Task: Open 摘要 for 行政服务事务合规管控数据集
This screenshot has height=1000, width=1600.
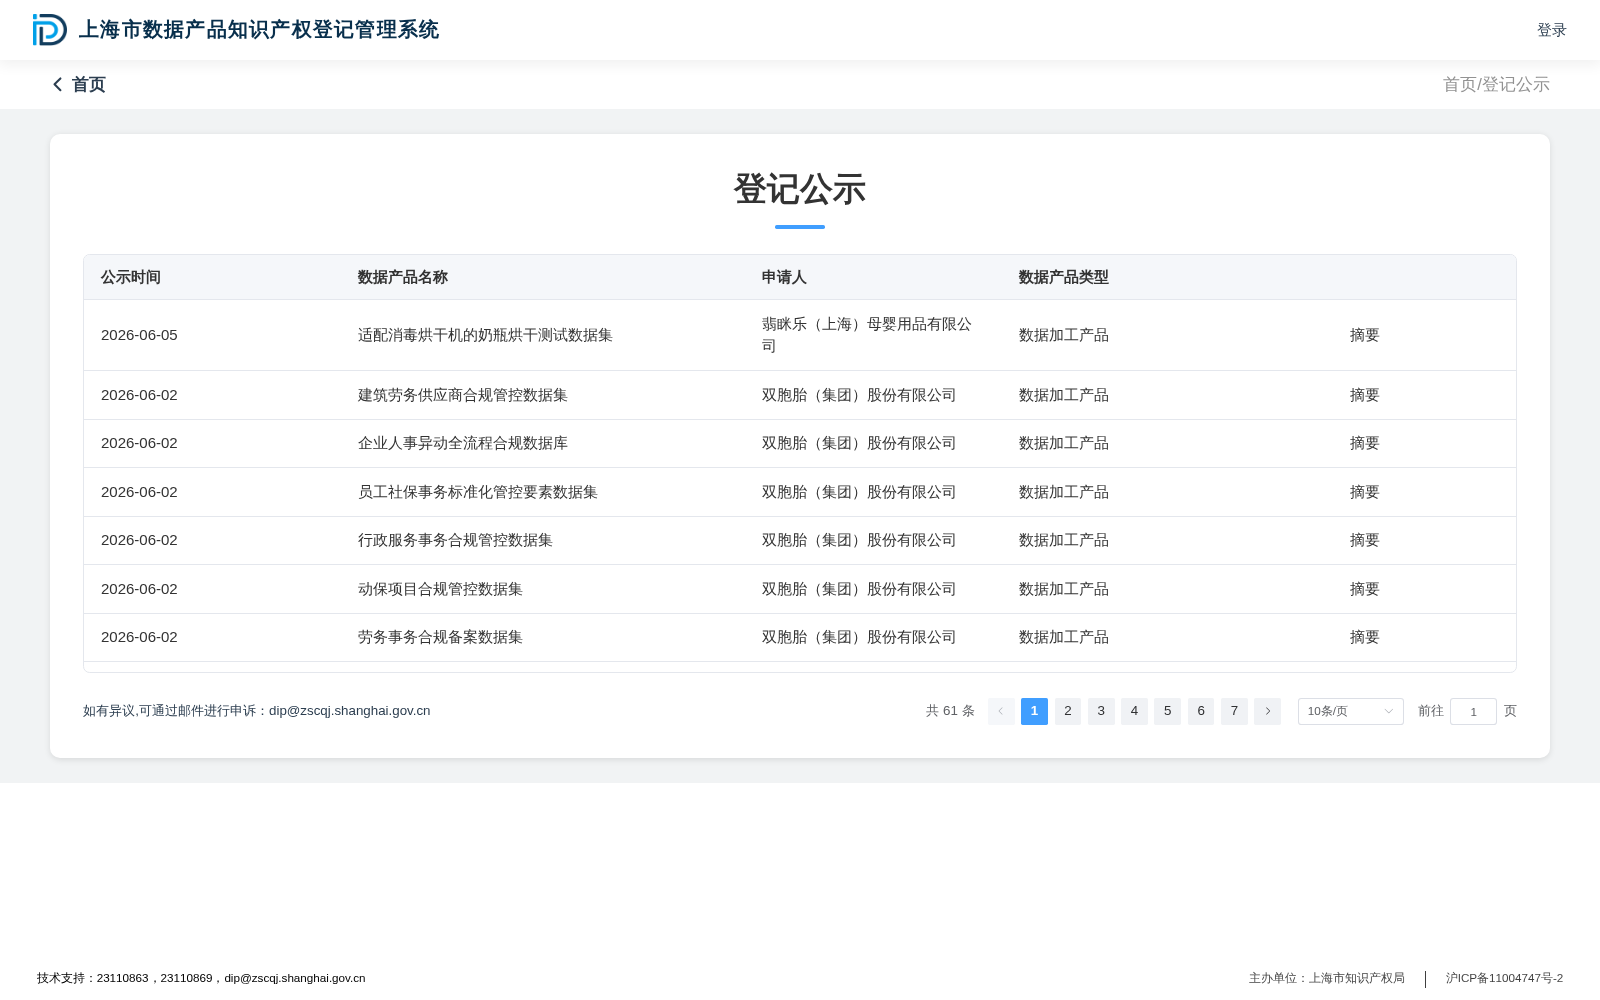Action: pyautogui.click(x=1364, y=540)
